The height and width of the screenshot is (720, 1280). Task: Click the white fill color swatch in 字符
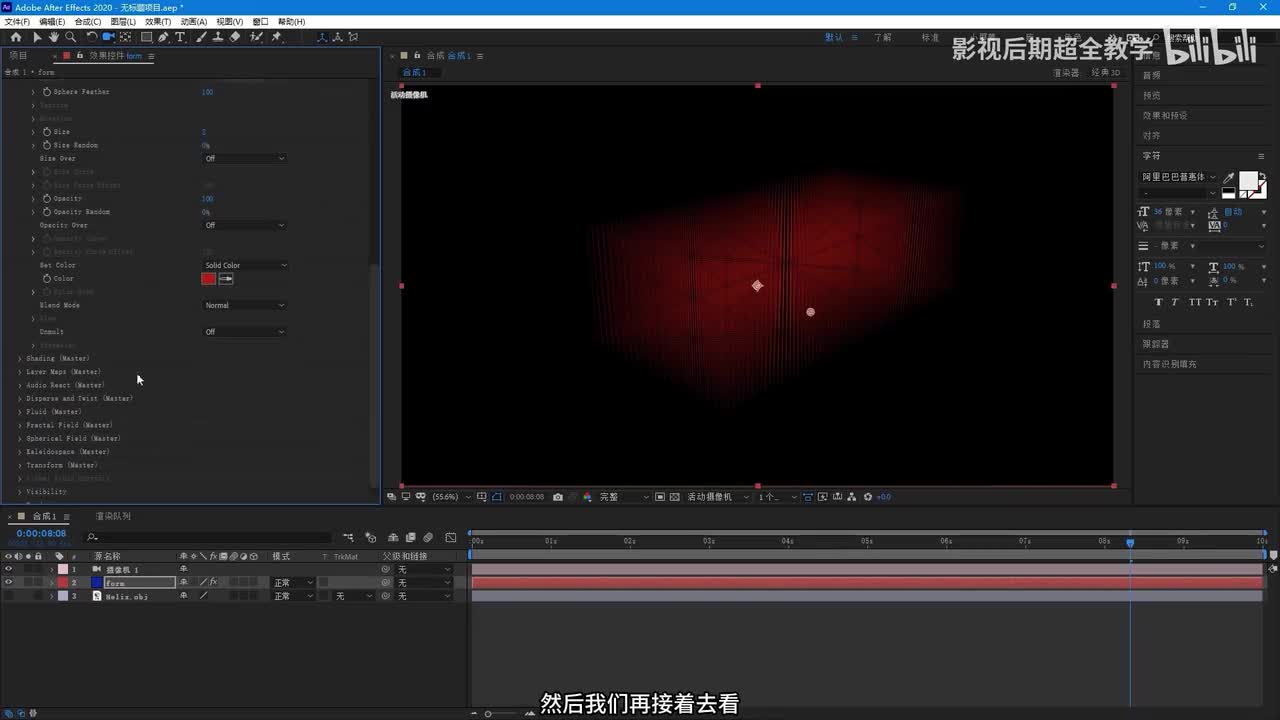1248,181
